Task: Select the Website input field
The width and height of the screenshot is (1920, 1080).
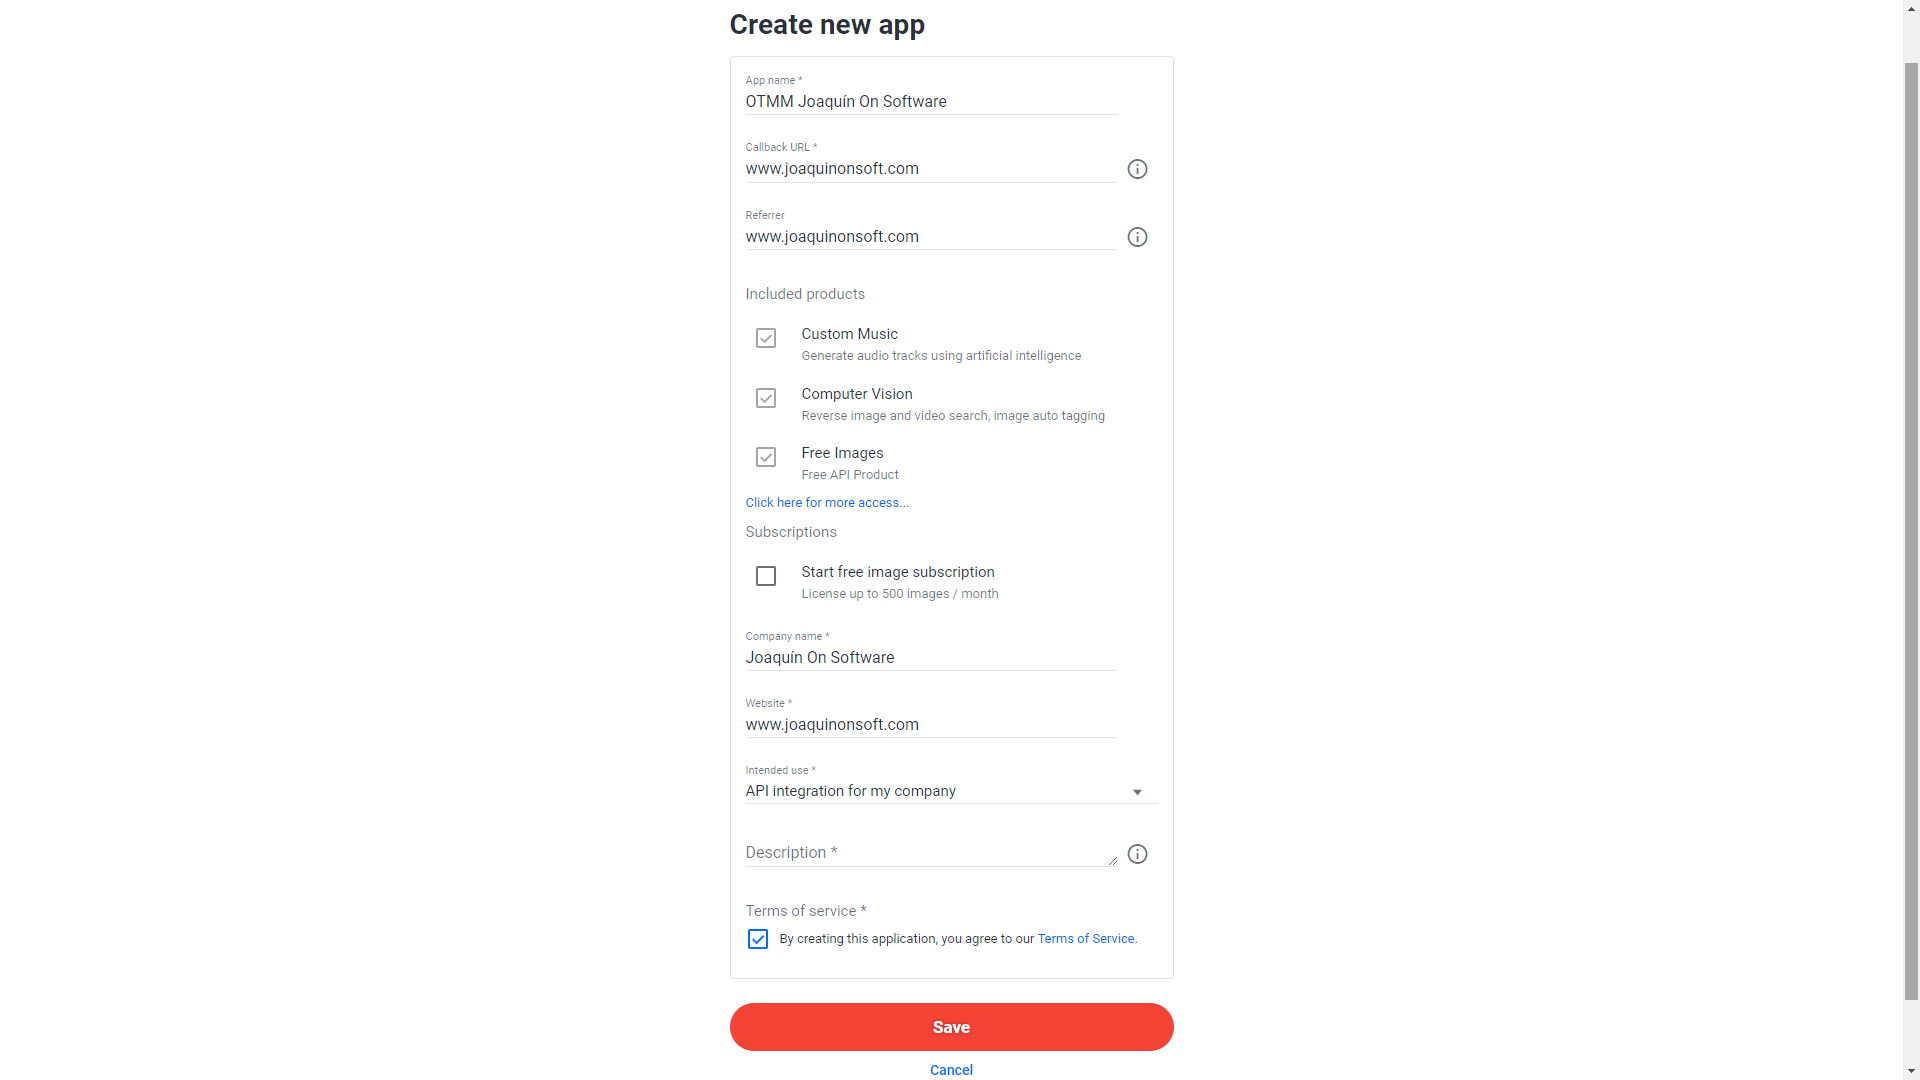Action: pyautogui.click(x=930, y=724)
